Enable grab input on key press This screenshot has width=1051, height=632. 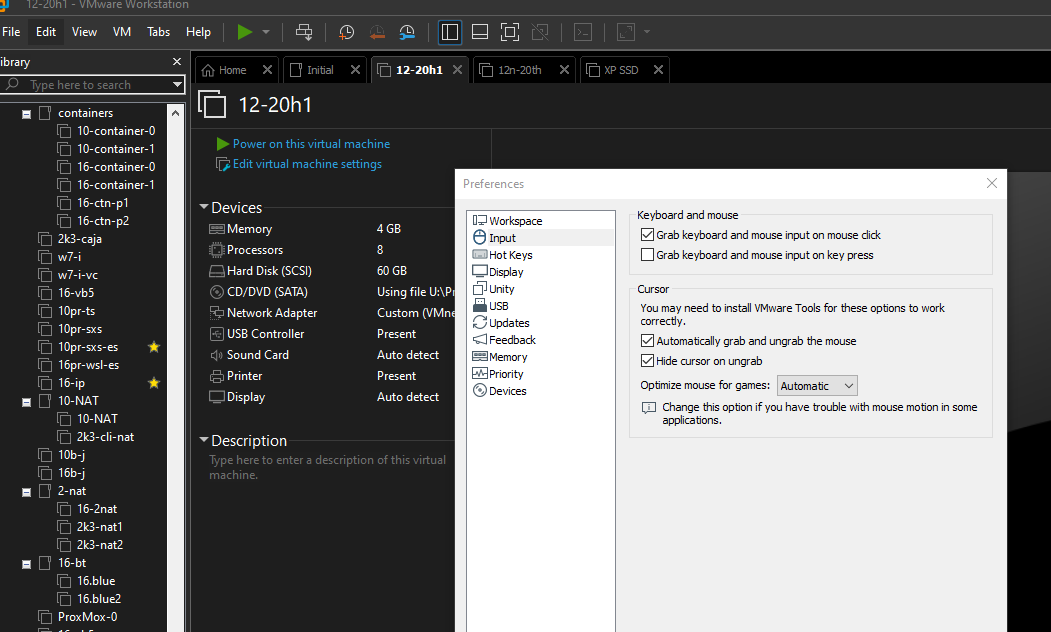(647, 255)
